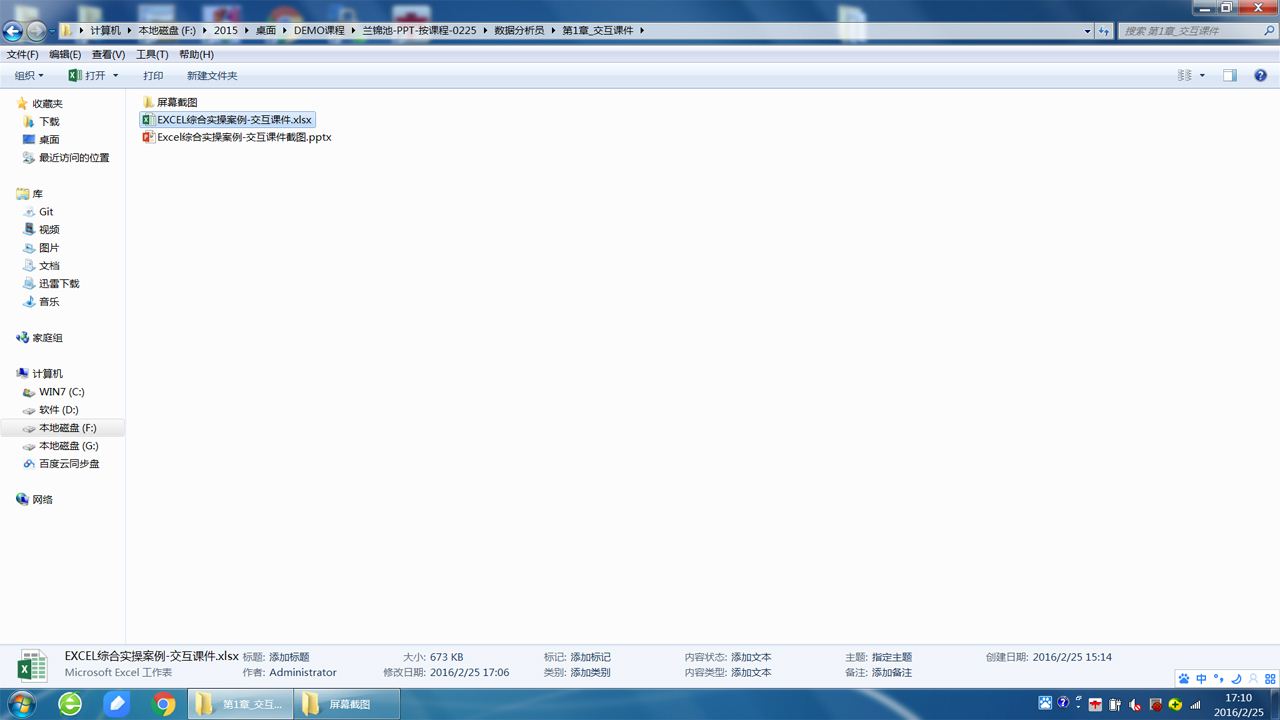Open the Windows Start menu

pos(20,704)
